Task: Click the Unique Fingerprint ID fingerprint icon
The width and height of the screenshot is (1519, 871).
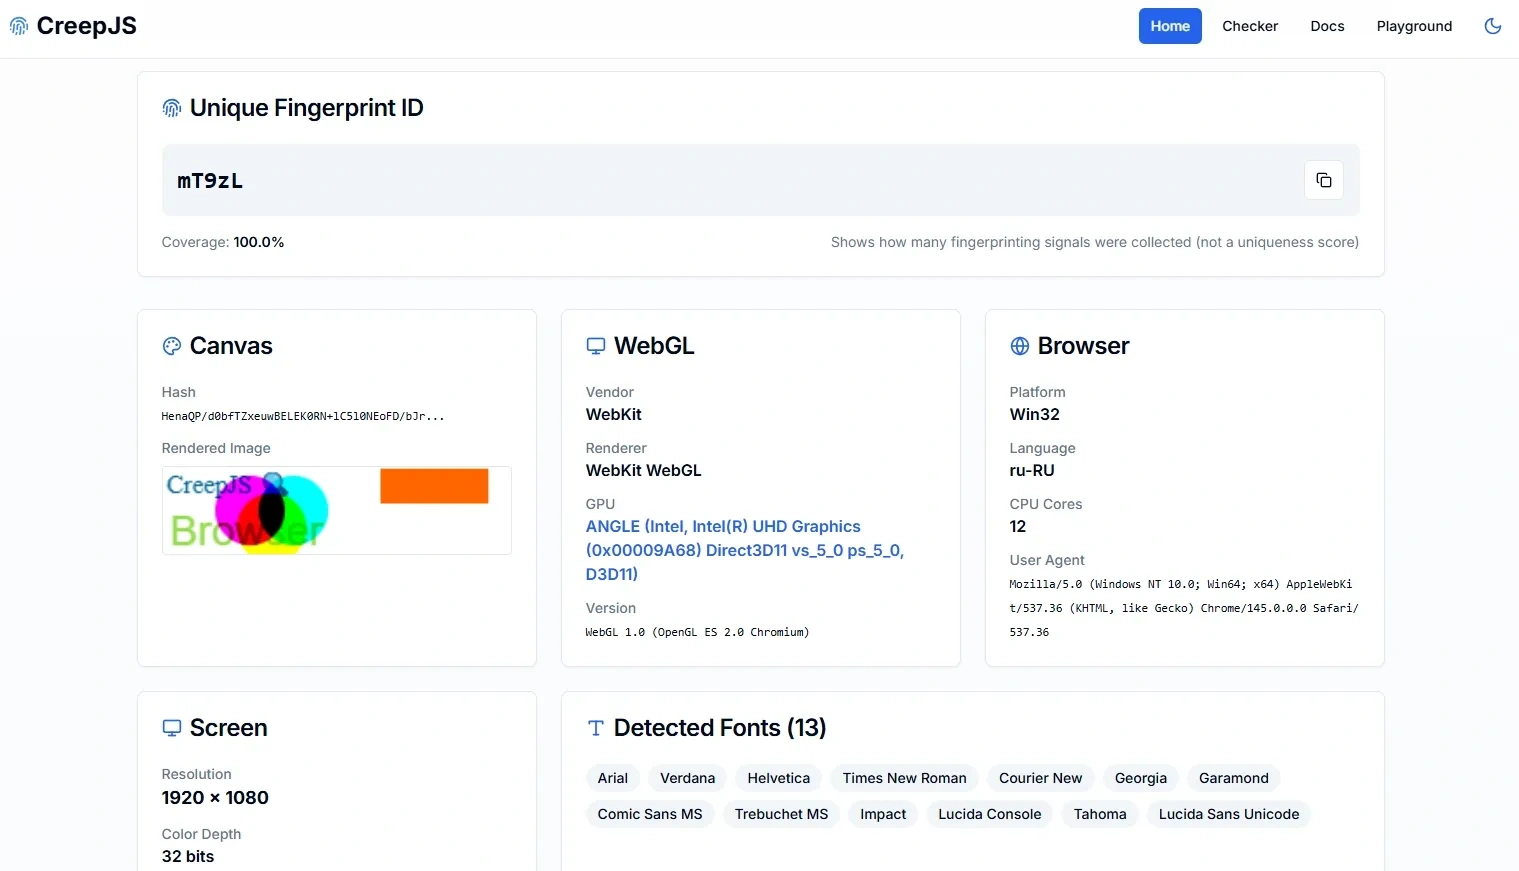Action: (x=172, y=108)
